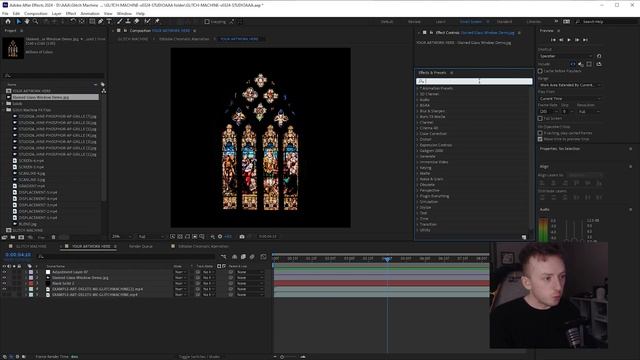Click trash delete icon in Project panel
The image size is (640, 360).
53,237
